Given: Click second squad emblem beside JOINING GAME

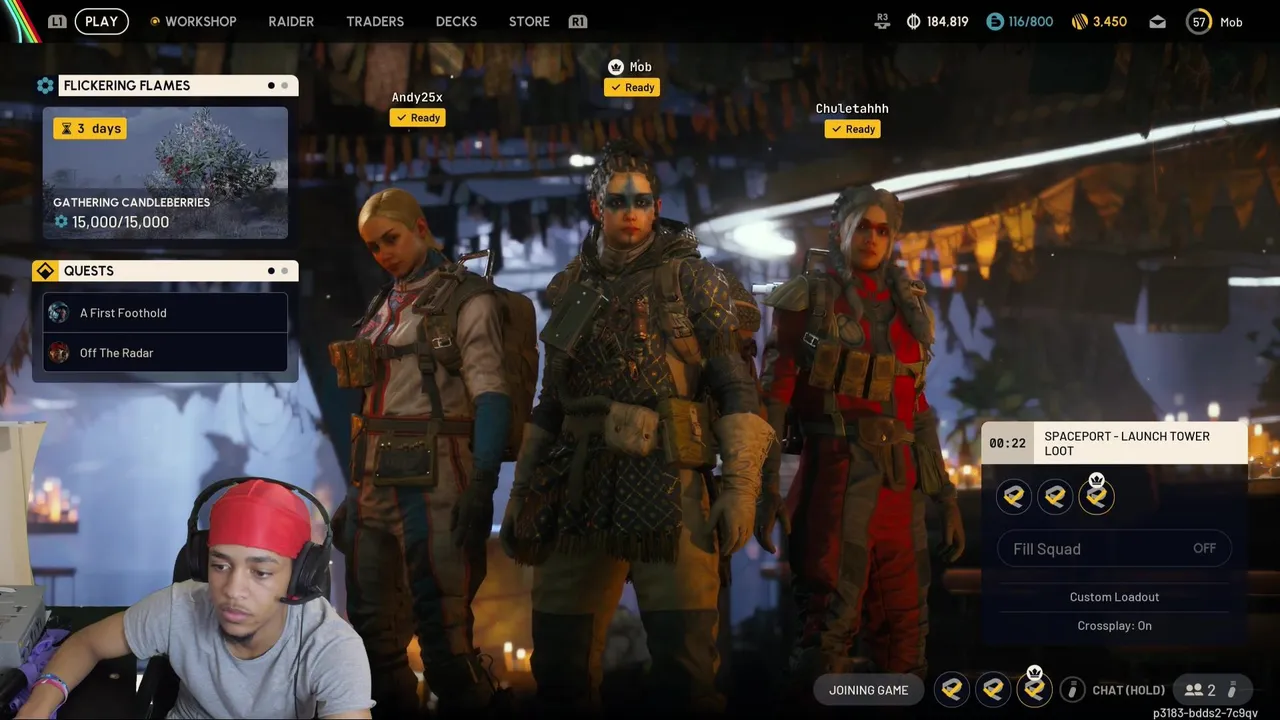Looking at the screenshot, I should point(993,689).
